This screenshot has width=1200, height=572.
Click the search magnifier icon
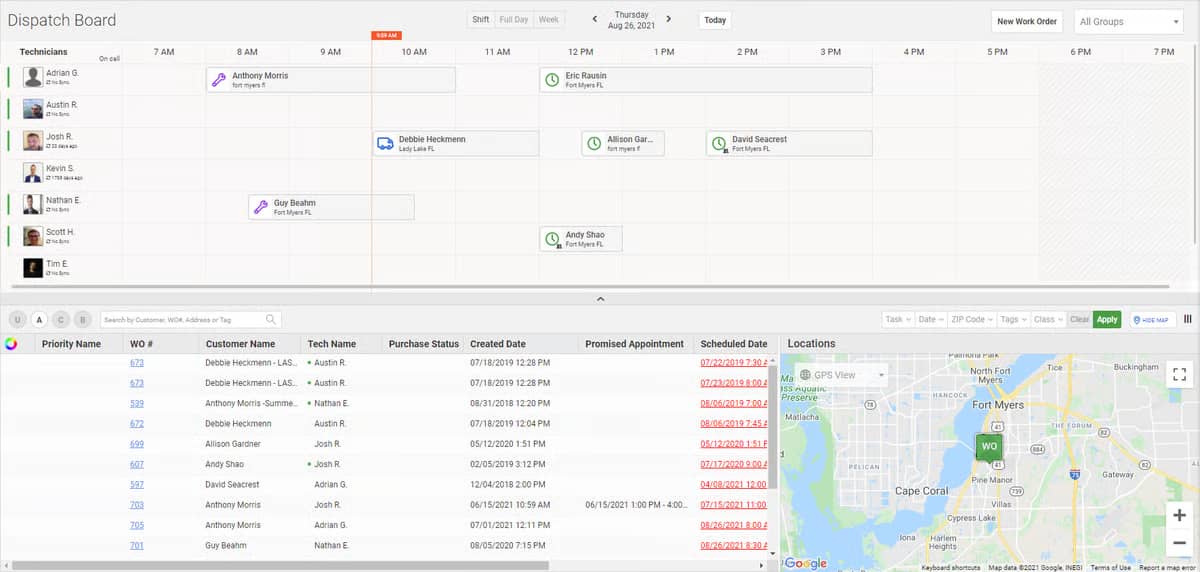[x=271, y=319]
